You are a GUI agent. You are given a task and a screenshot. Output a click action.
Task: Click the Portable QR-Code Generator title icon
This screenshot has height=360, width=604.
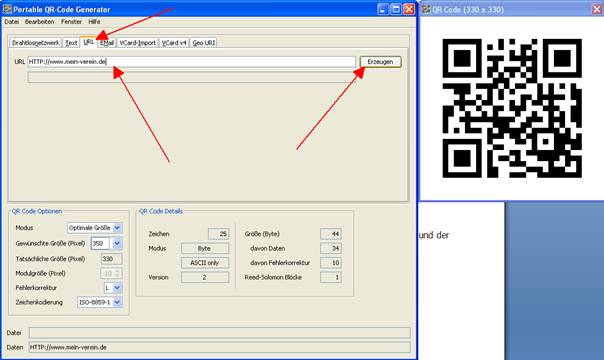click(x=7, y=9)
